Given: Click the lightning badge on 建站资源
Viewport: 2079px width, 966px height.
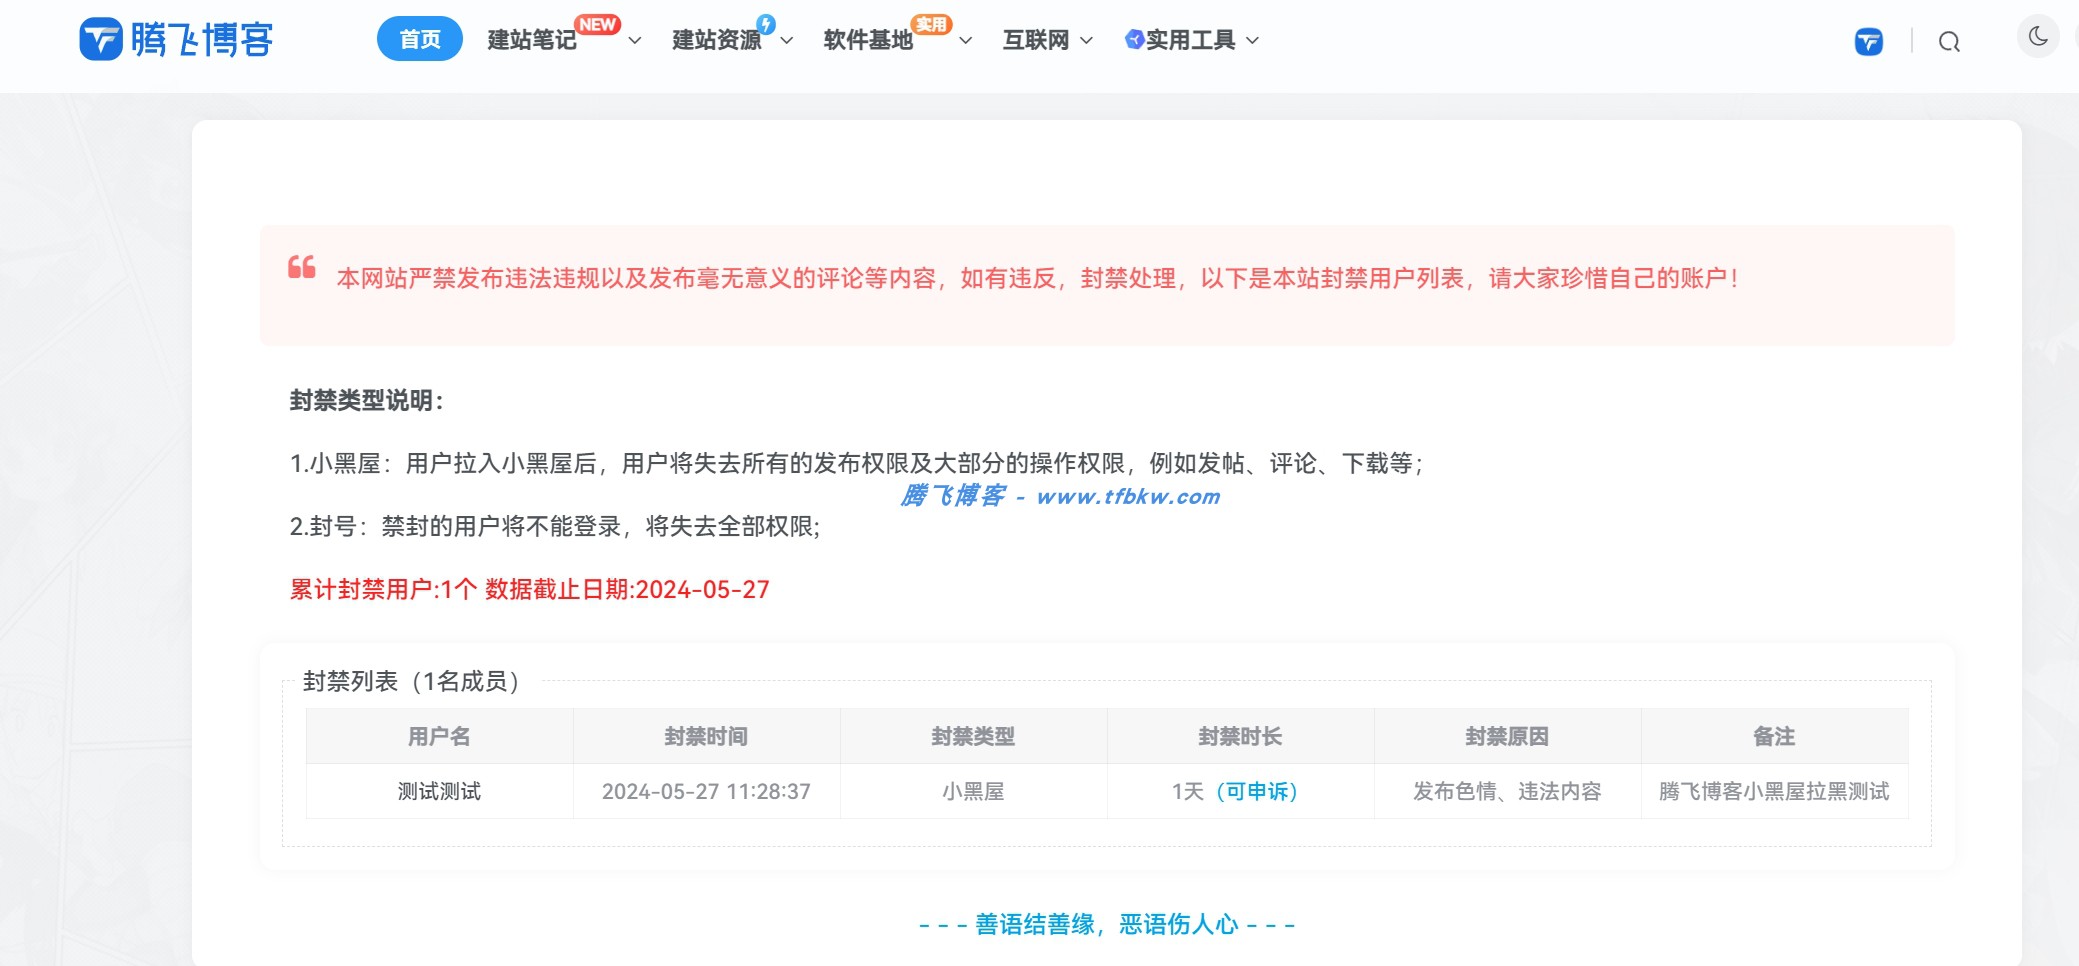Looking at the screenshot, I should point(766,23).
